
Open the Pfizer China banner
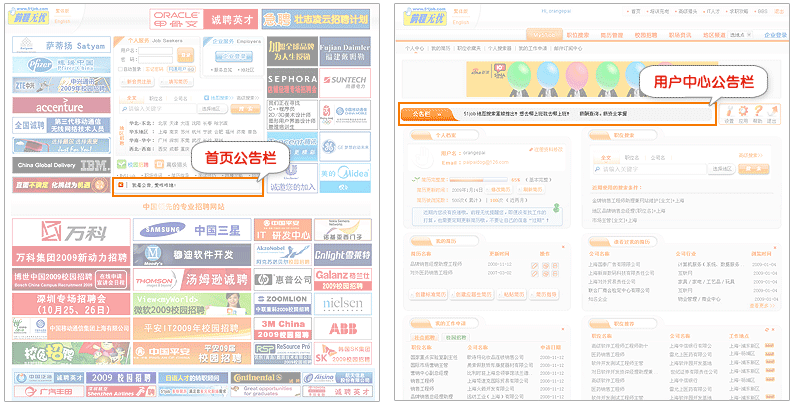(61, 65)
